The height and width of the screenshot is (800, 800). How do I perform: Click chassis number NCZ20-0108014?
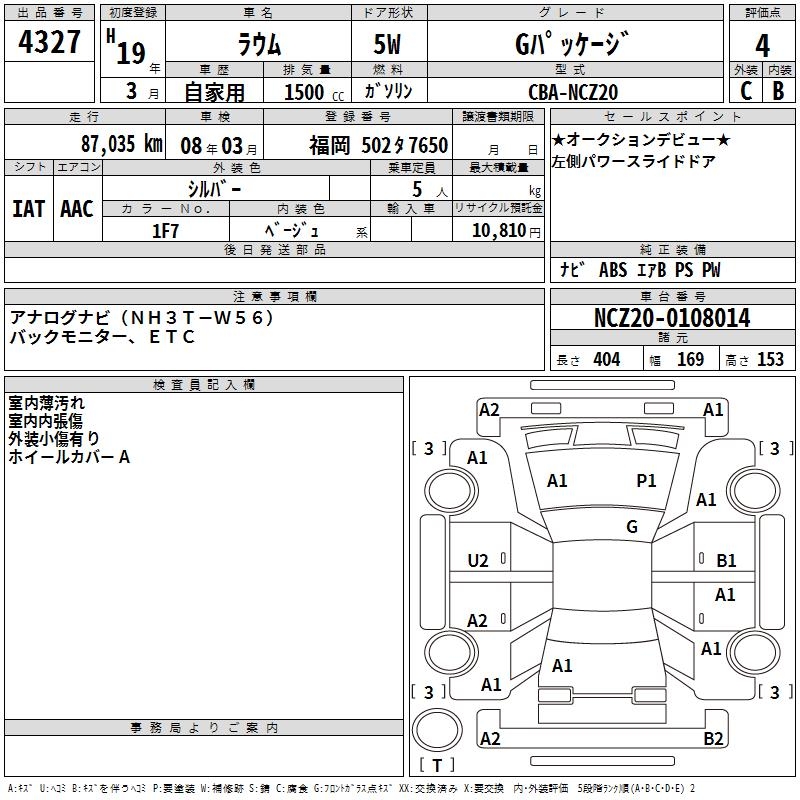click(672, 317)
